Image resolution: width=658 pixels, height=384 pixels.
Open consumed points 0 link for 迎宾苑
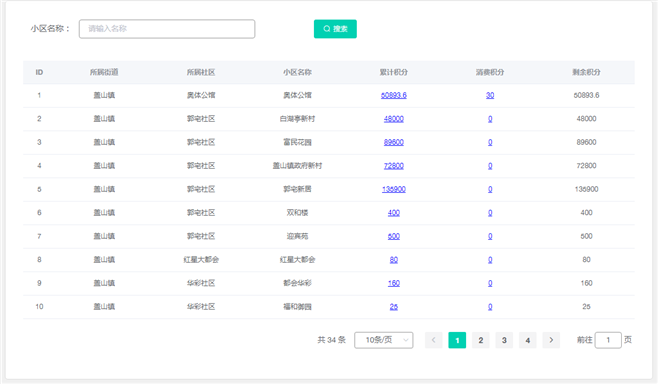coord(490,236)
